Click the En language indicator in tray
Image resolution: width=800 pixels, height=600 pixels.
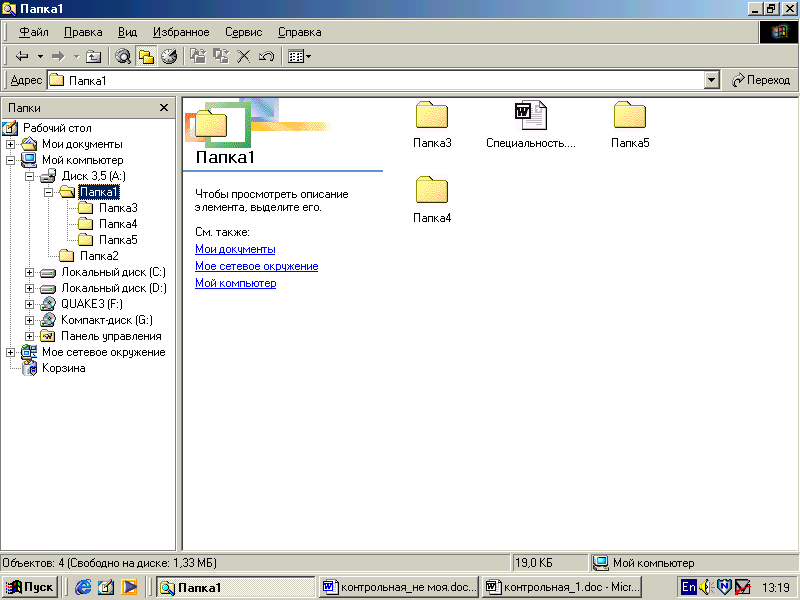(x=689, y=588)
